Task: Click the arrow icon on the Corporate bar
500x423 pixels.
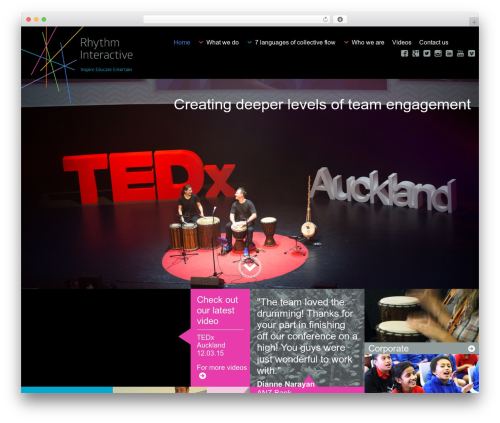Action: click(x=471, y=348)
